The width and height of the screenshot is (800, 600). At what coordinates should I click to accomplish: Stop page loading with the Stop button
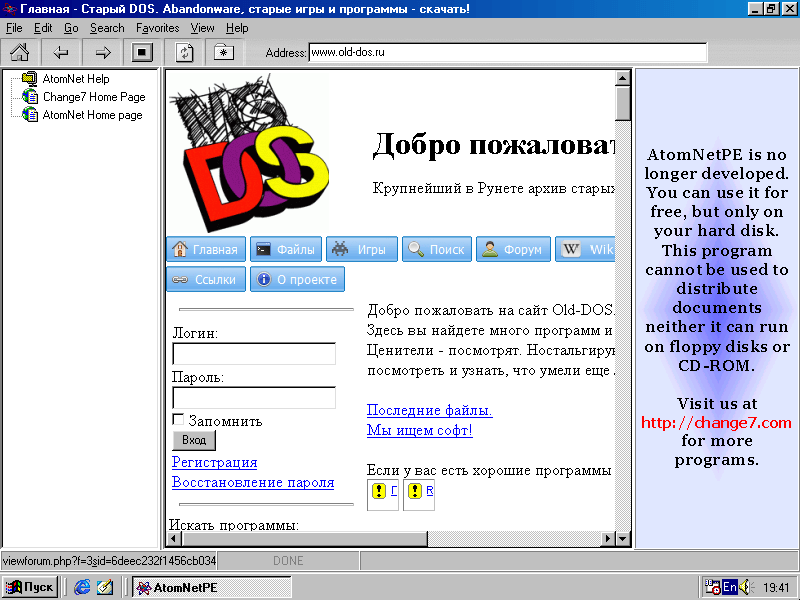pyautogui.click(x=142, y=52)
